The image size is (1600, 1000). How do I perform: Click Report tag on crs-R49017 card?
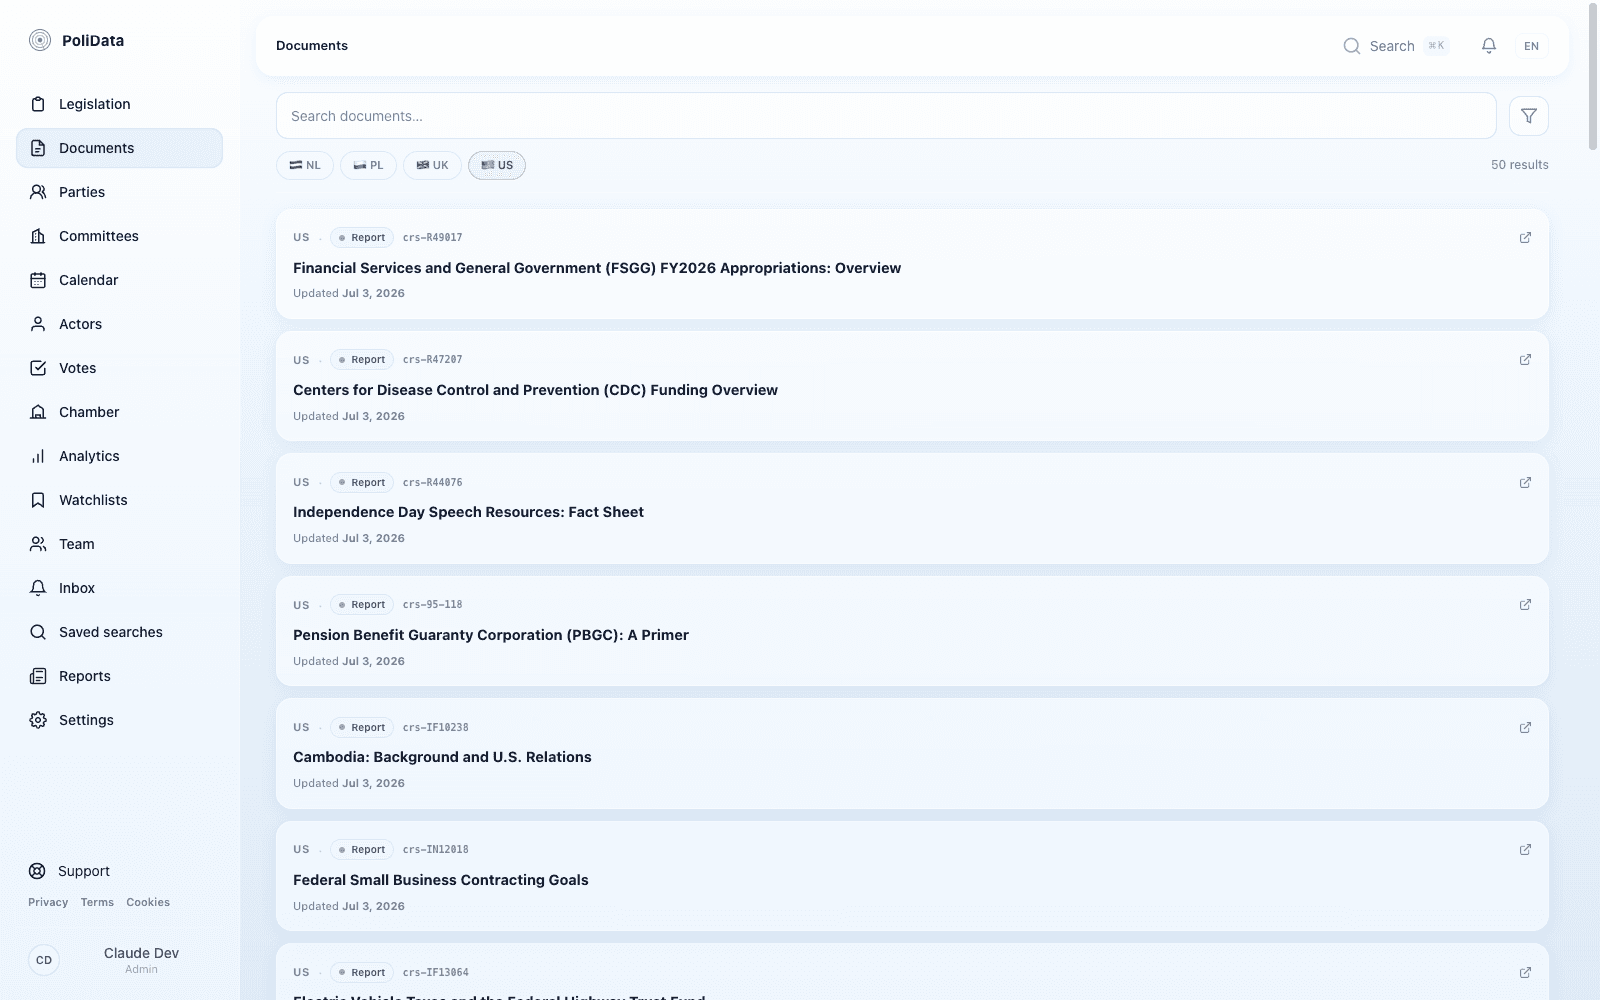tap(362, 238)
